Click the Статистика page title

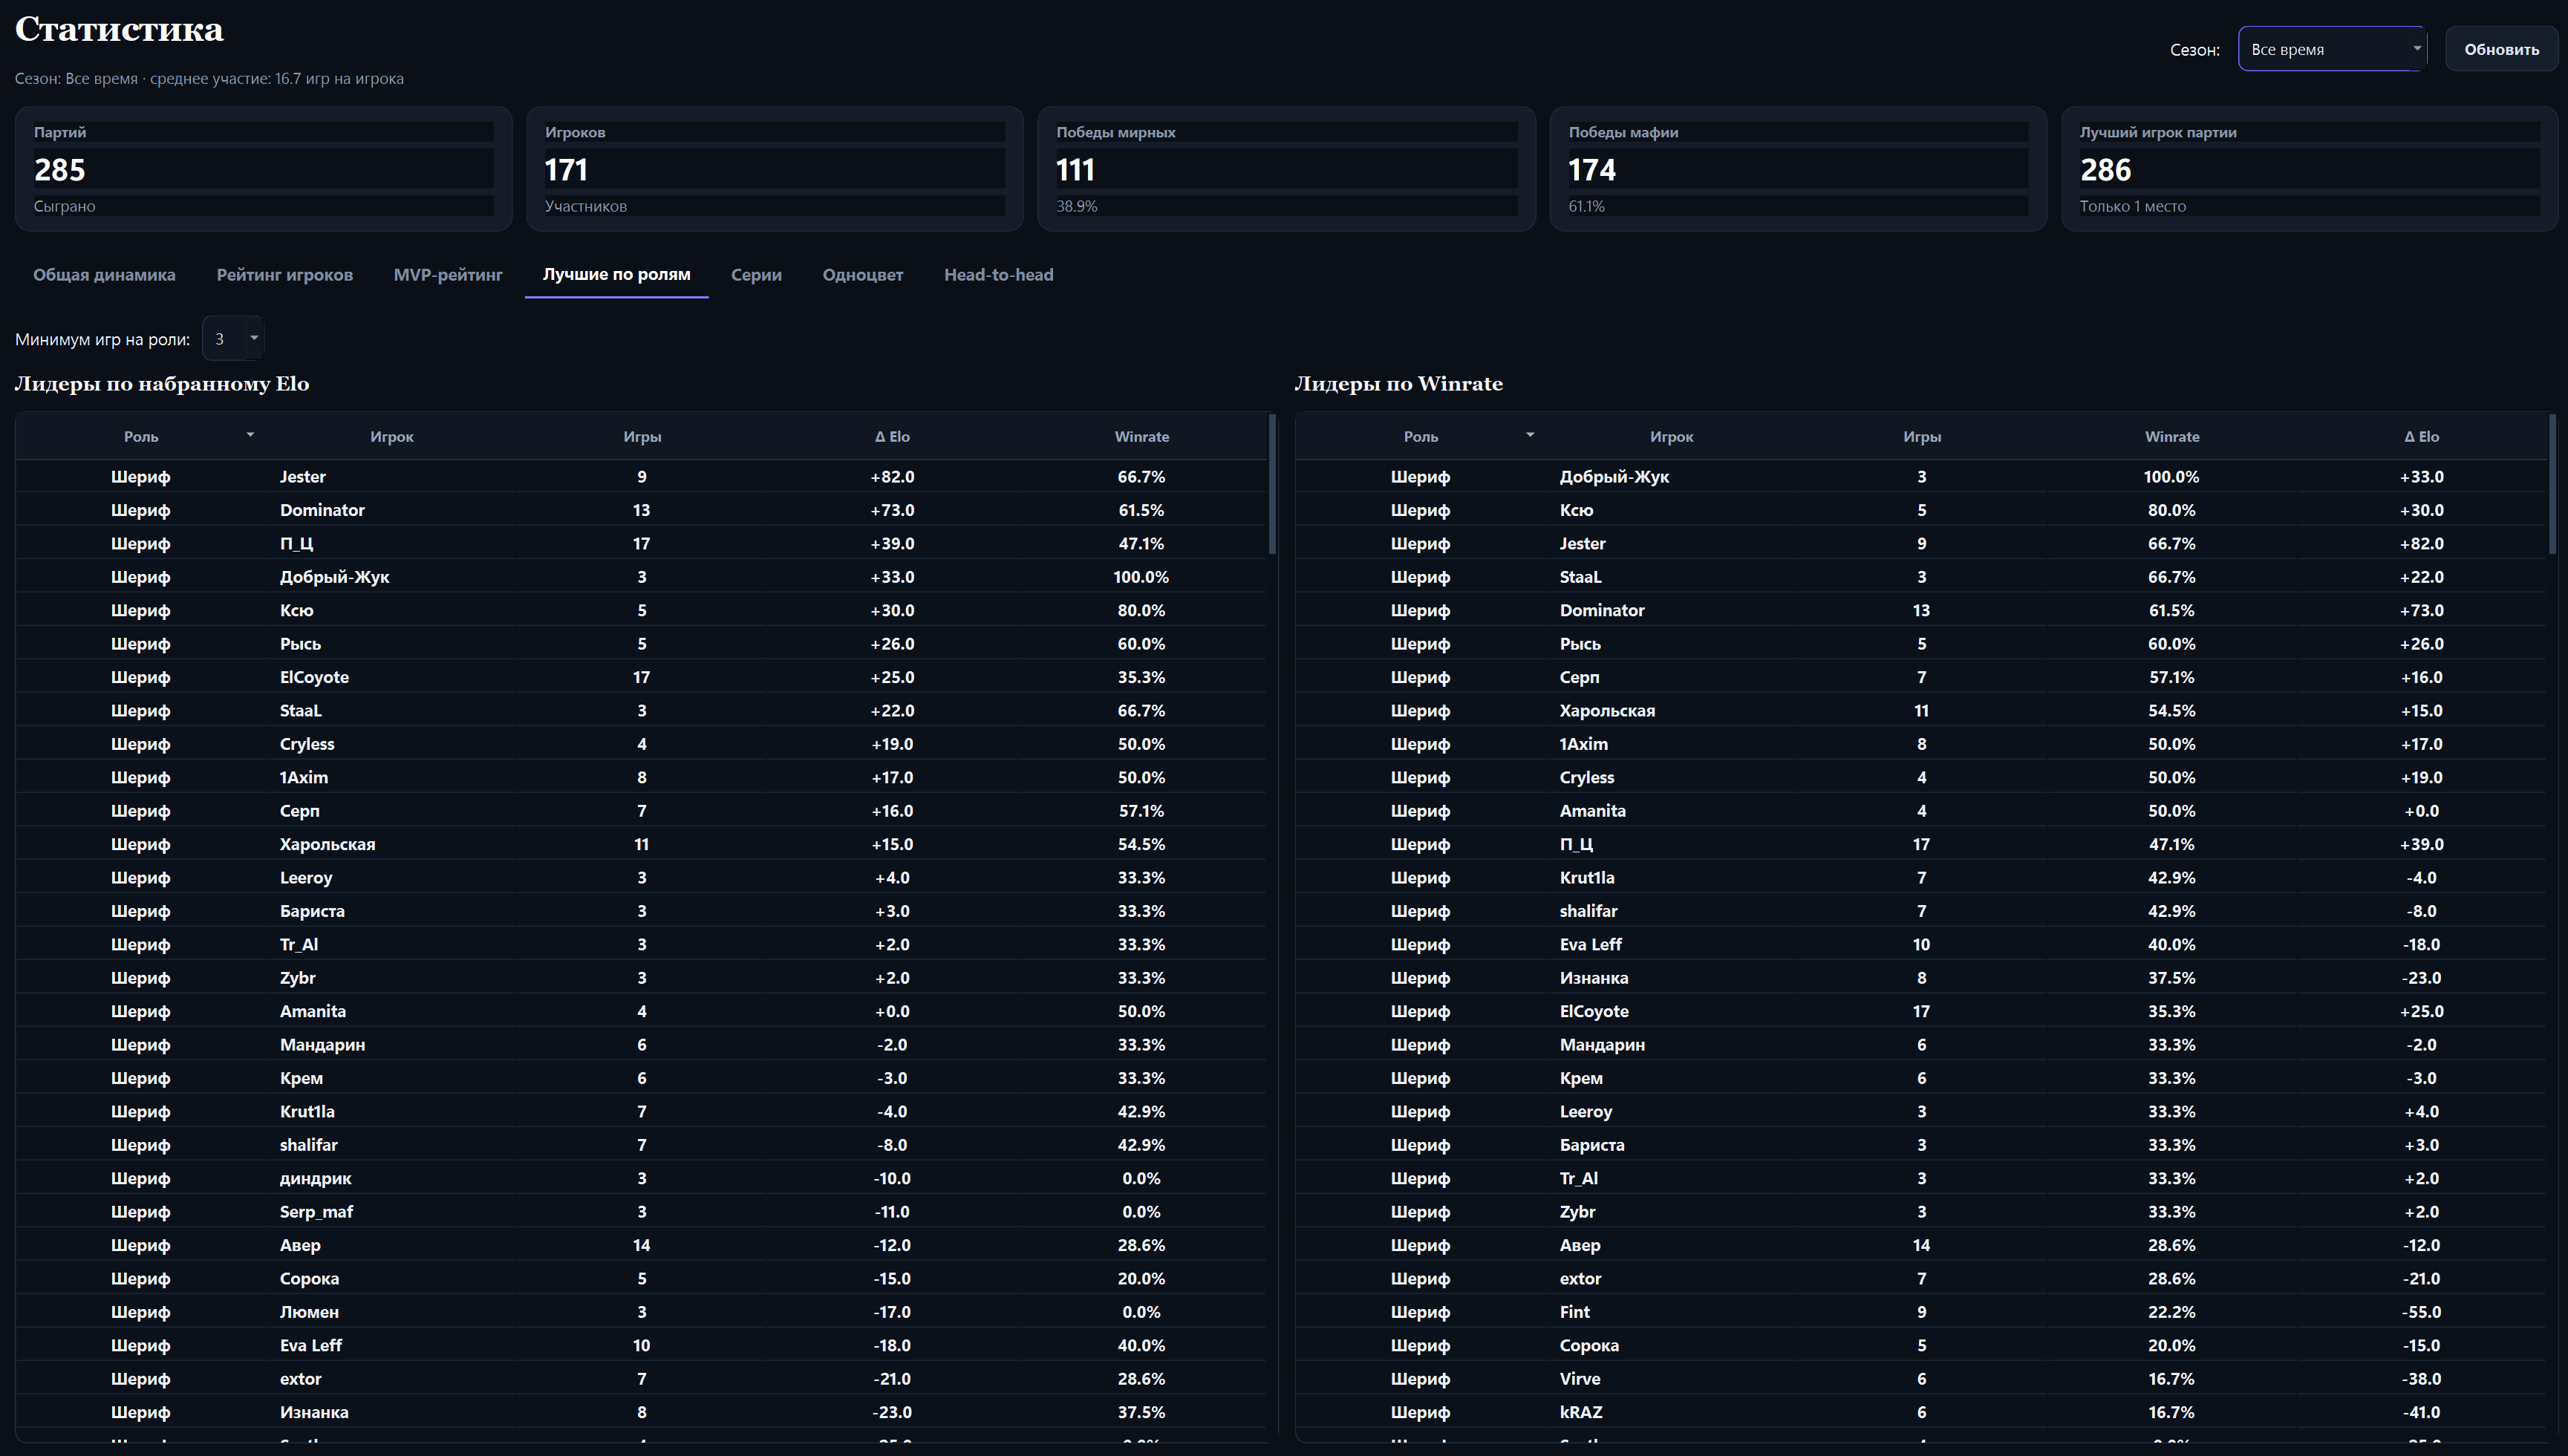(x=119, y=29)
